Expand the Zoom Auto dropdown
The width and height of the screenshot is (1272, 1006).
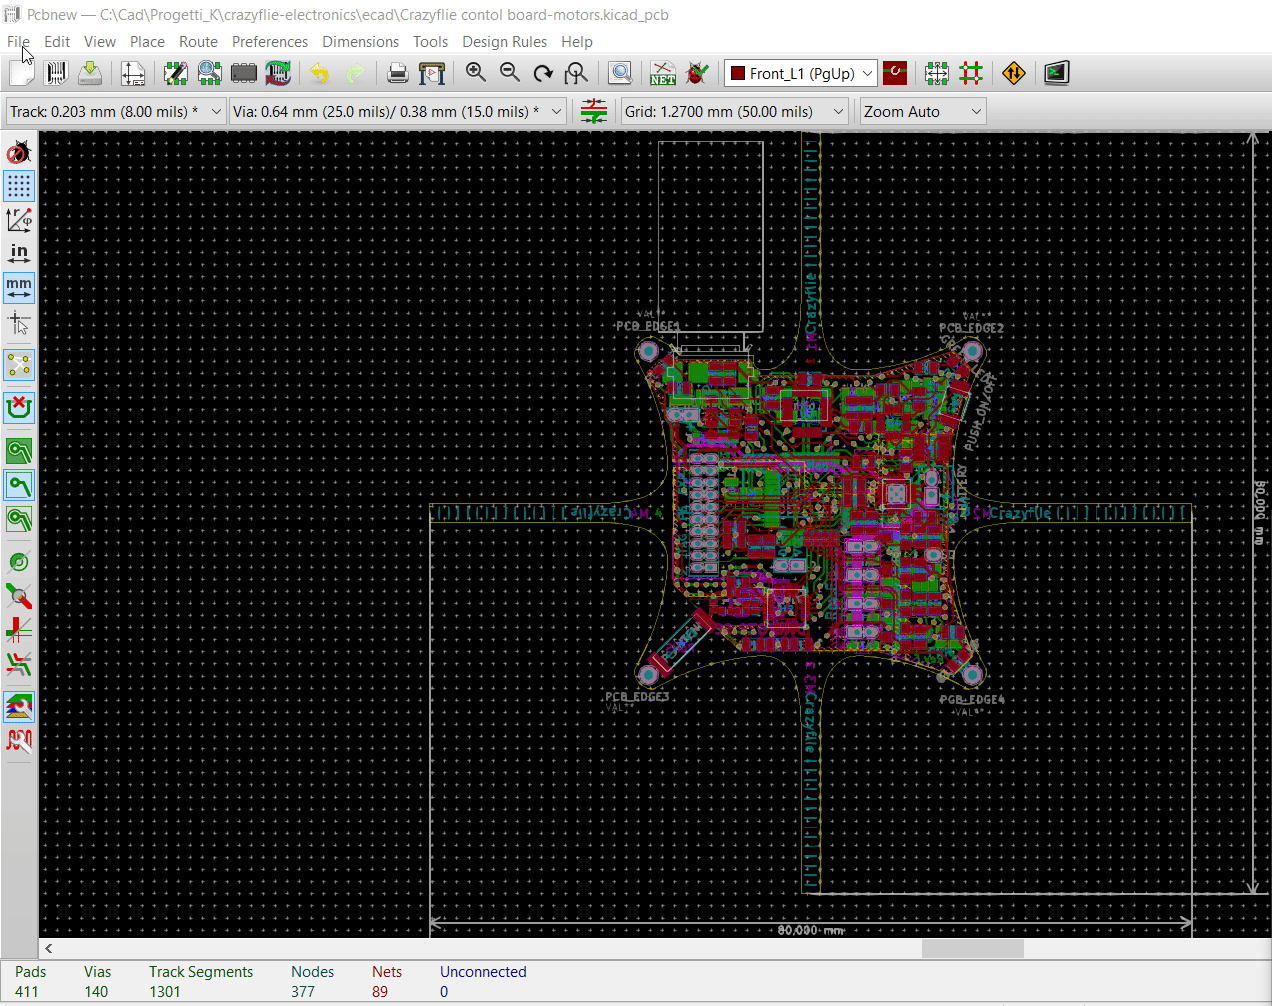[x=975, y=112]
